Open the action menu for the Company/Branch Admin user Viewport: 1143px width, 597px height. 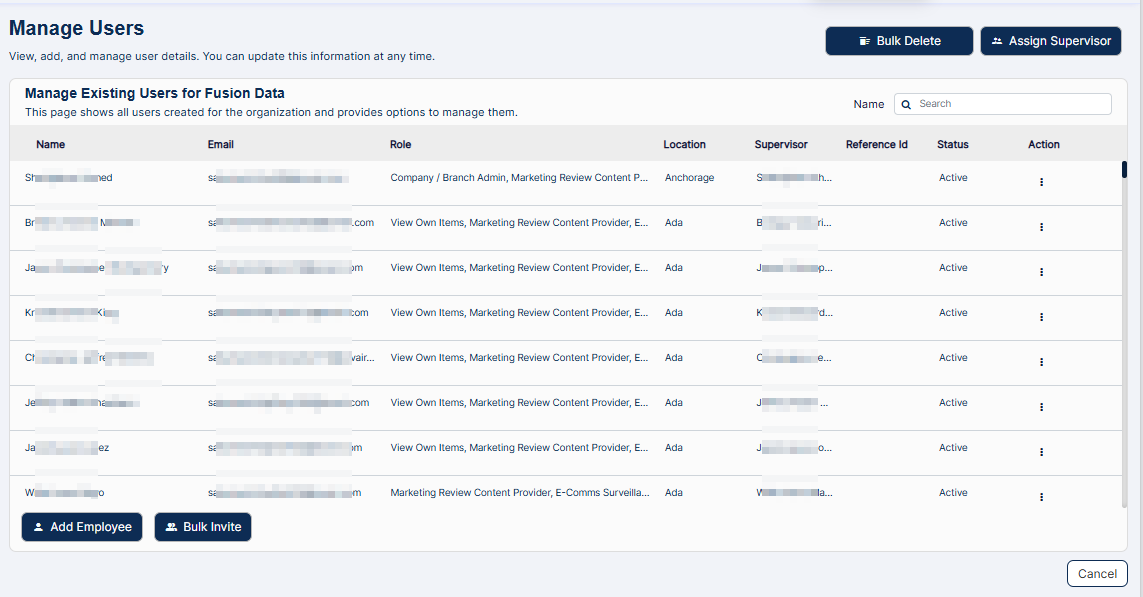pyautogui.click(x=1041, y=182)
